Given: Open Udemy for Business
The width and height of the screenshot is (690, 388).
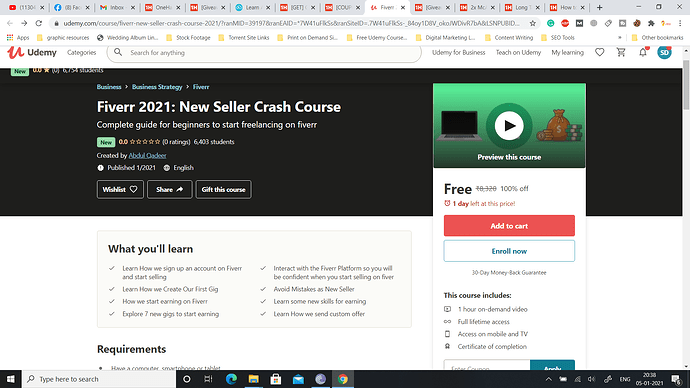Looking at the screenshot, I should pyautogui.click(x=459, y=52).
